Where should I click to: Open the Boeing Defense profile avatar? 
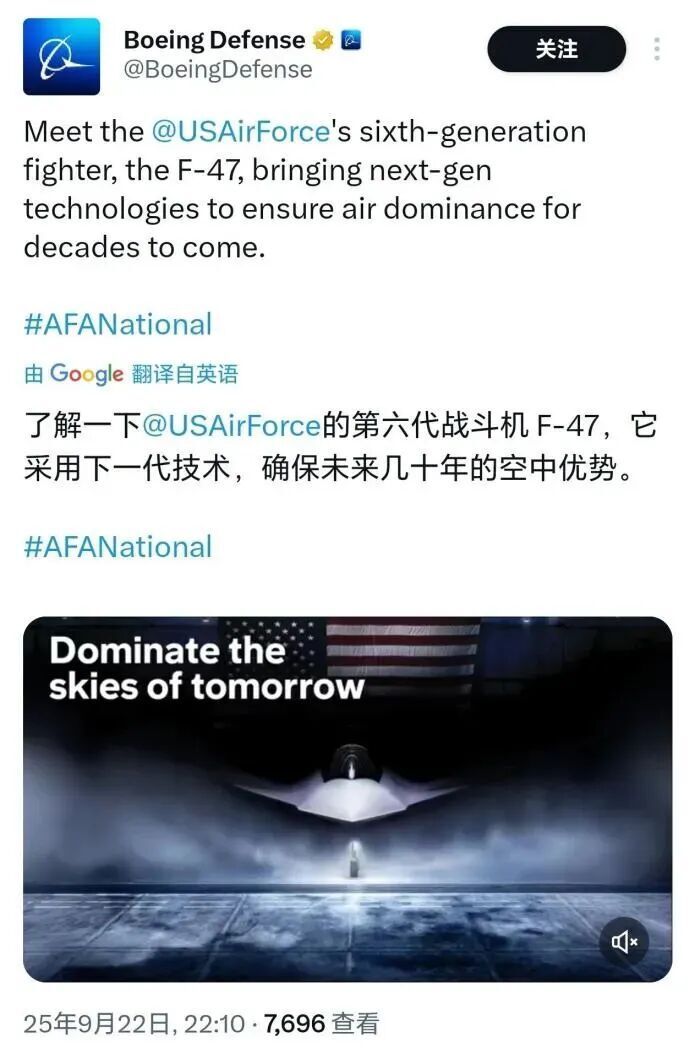pos(61,57)
